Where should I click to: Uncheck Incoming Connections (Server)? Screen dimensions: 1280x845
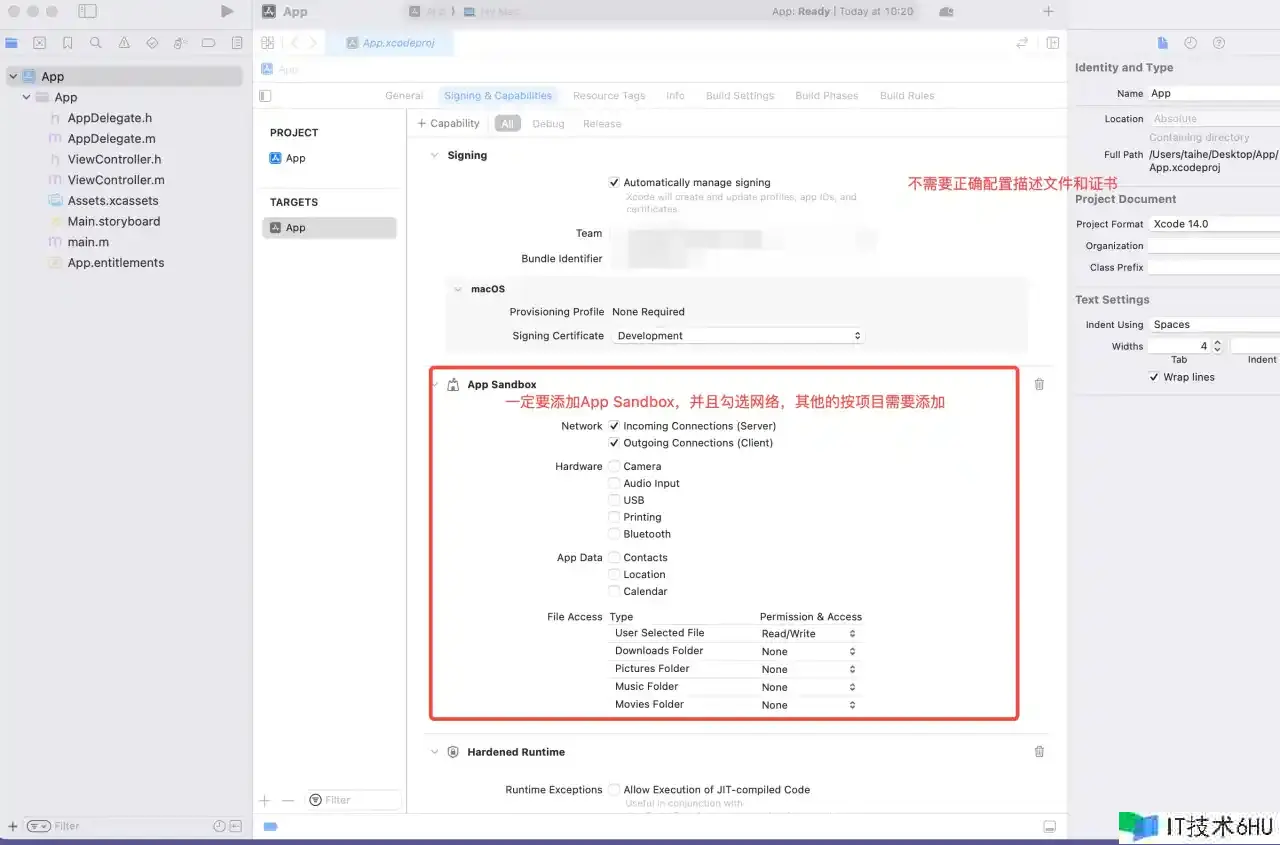pos(614,426)
